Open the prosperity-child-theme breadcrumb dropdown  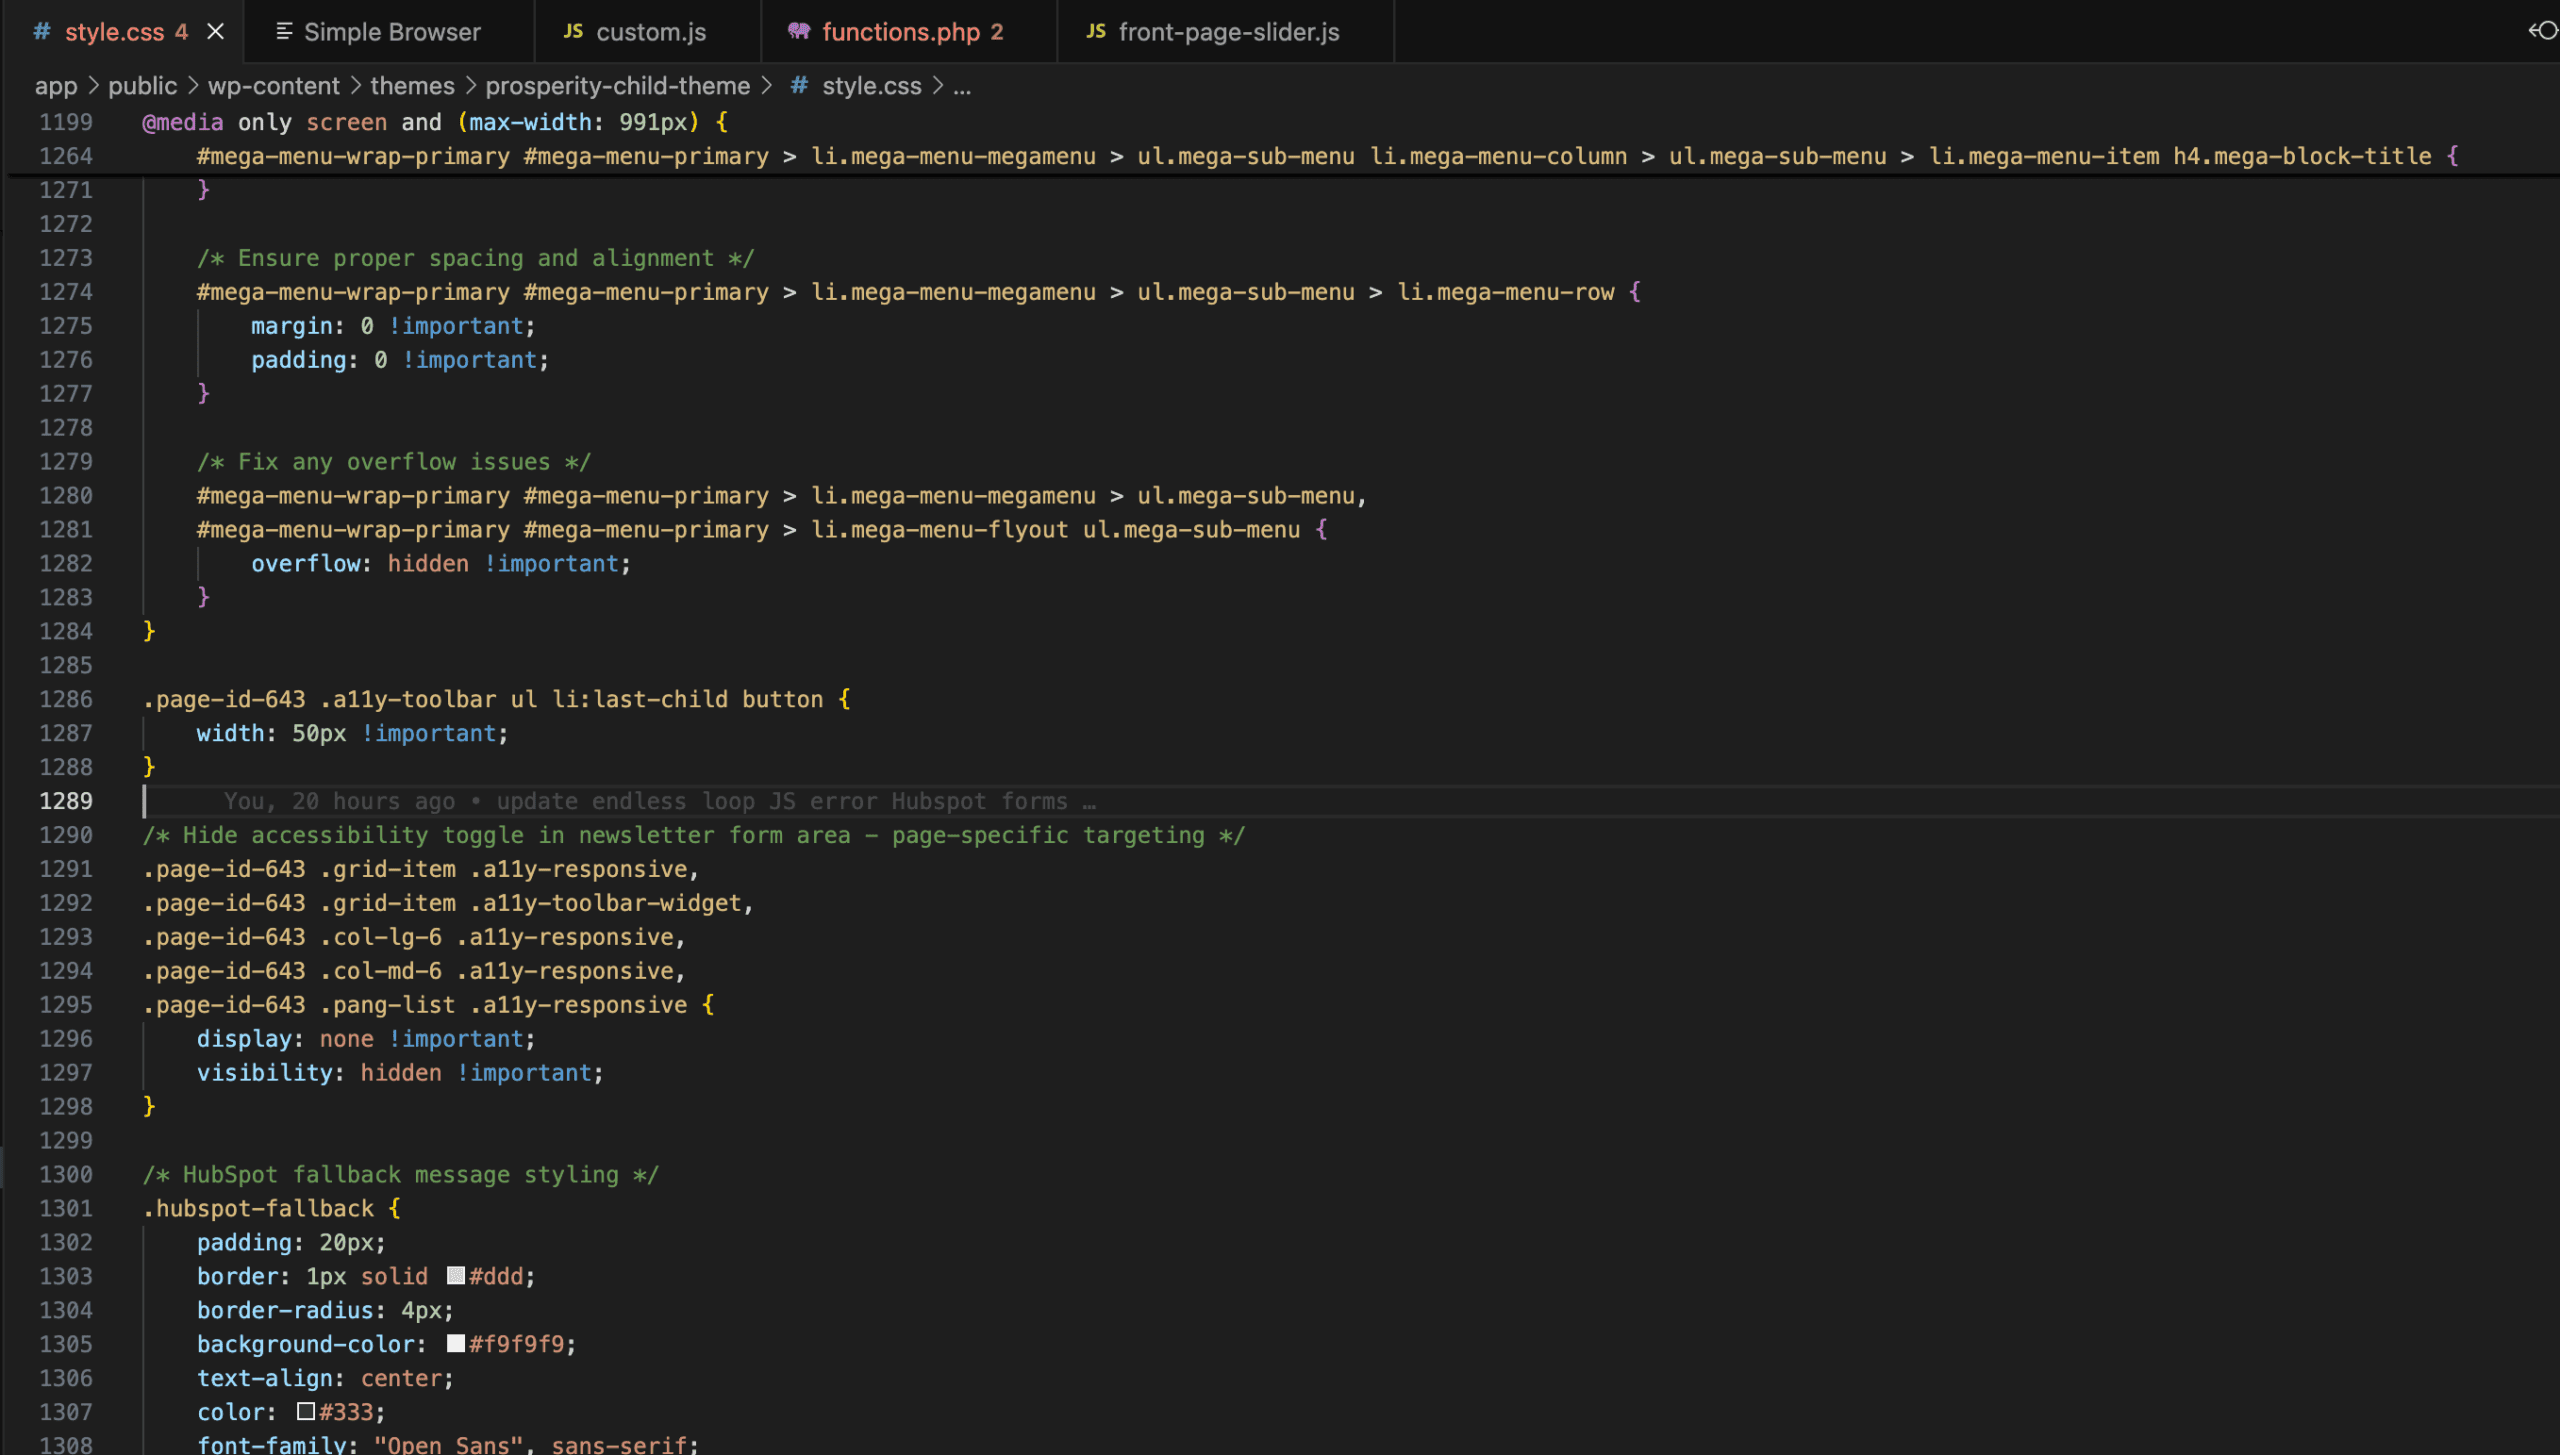pos(617,86)
